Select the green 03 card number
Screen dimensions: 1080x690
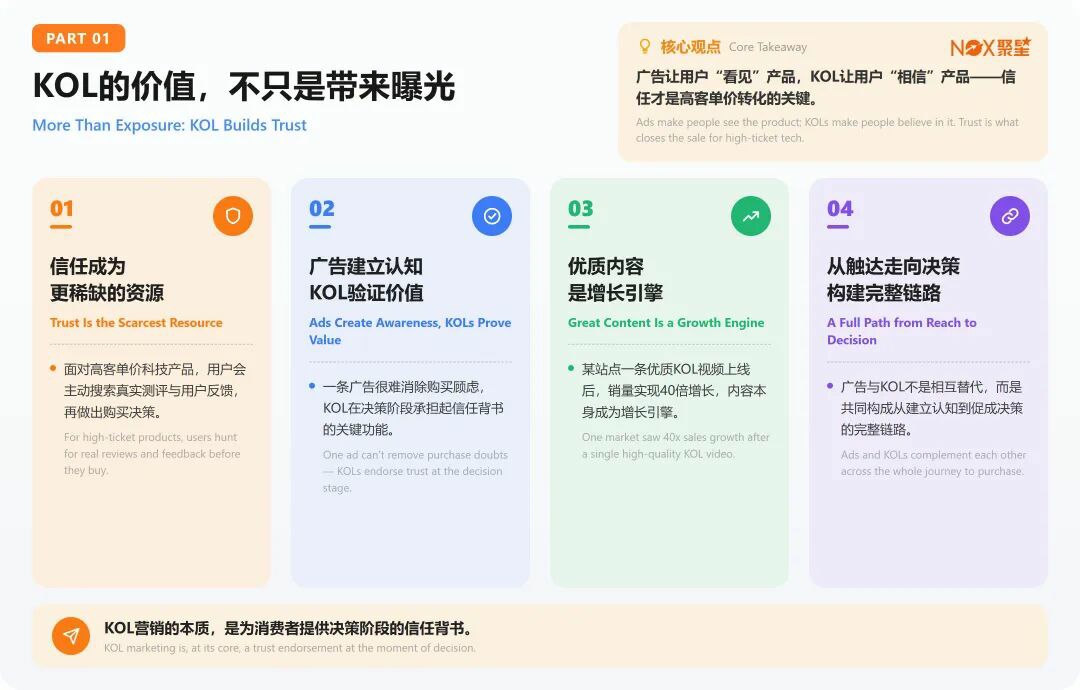click(581, 208)
